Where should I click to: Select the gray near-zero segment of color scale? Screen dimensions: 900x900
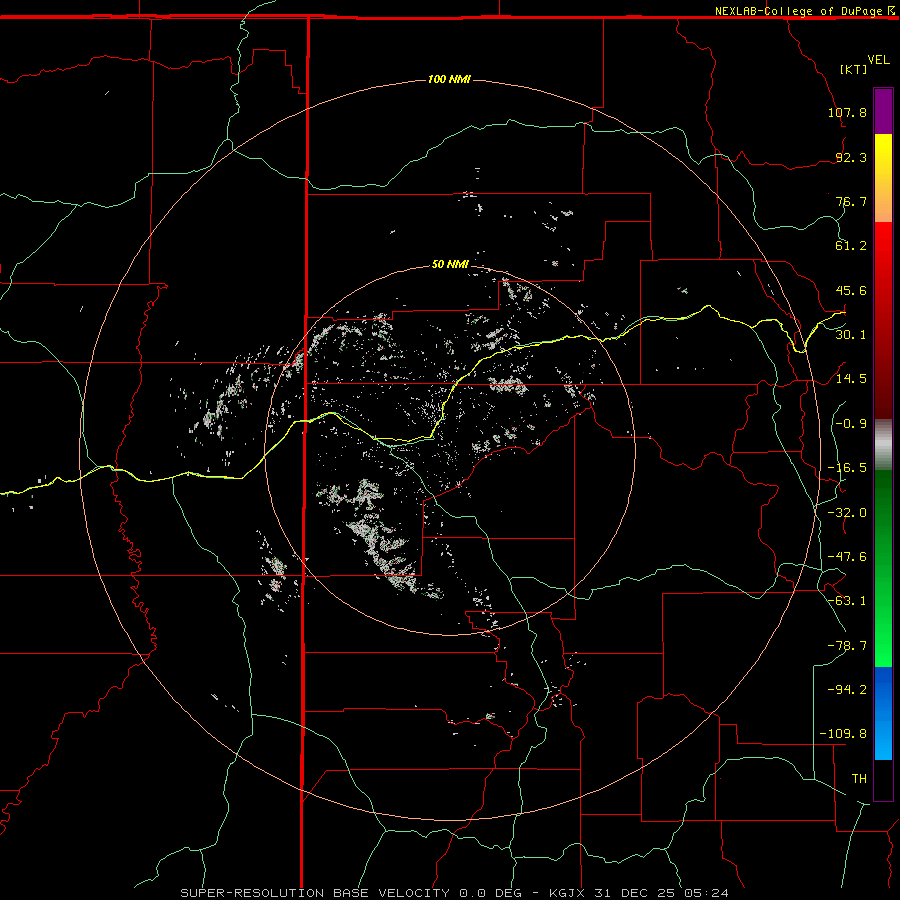pyautogui.click(x=883, y=445)
